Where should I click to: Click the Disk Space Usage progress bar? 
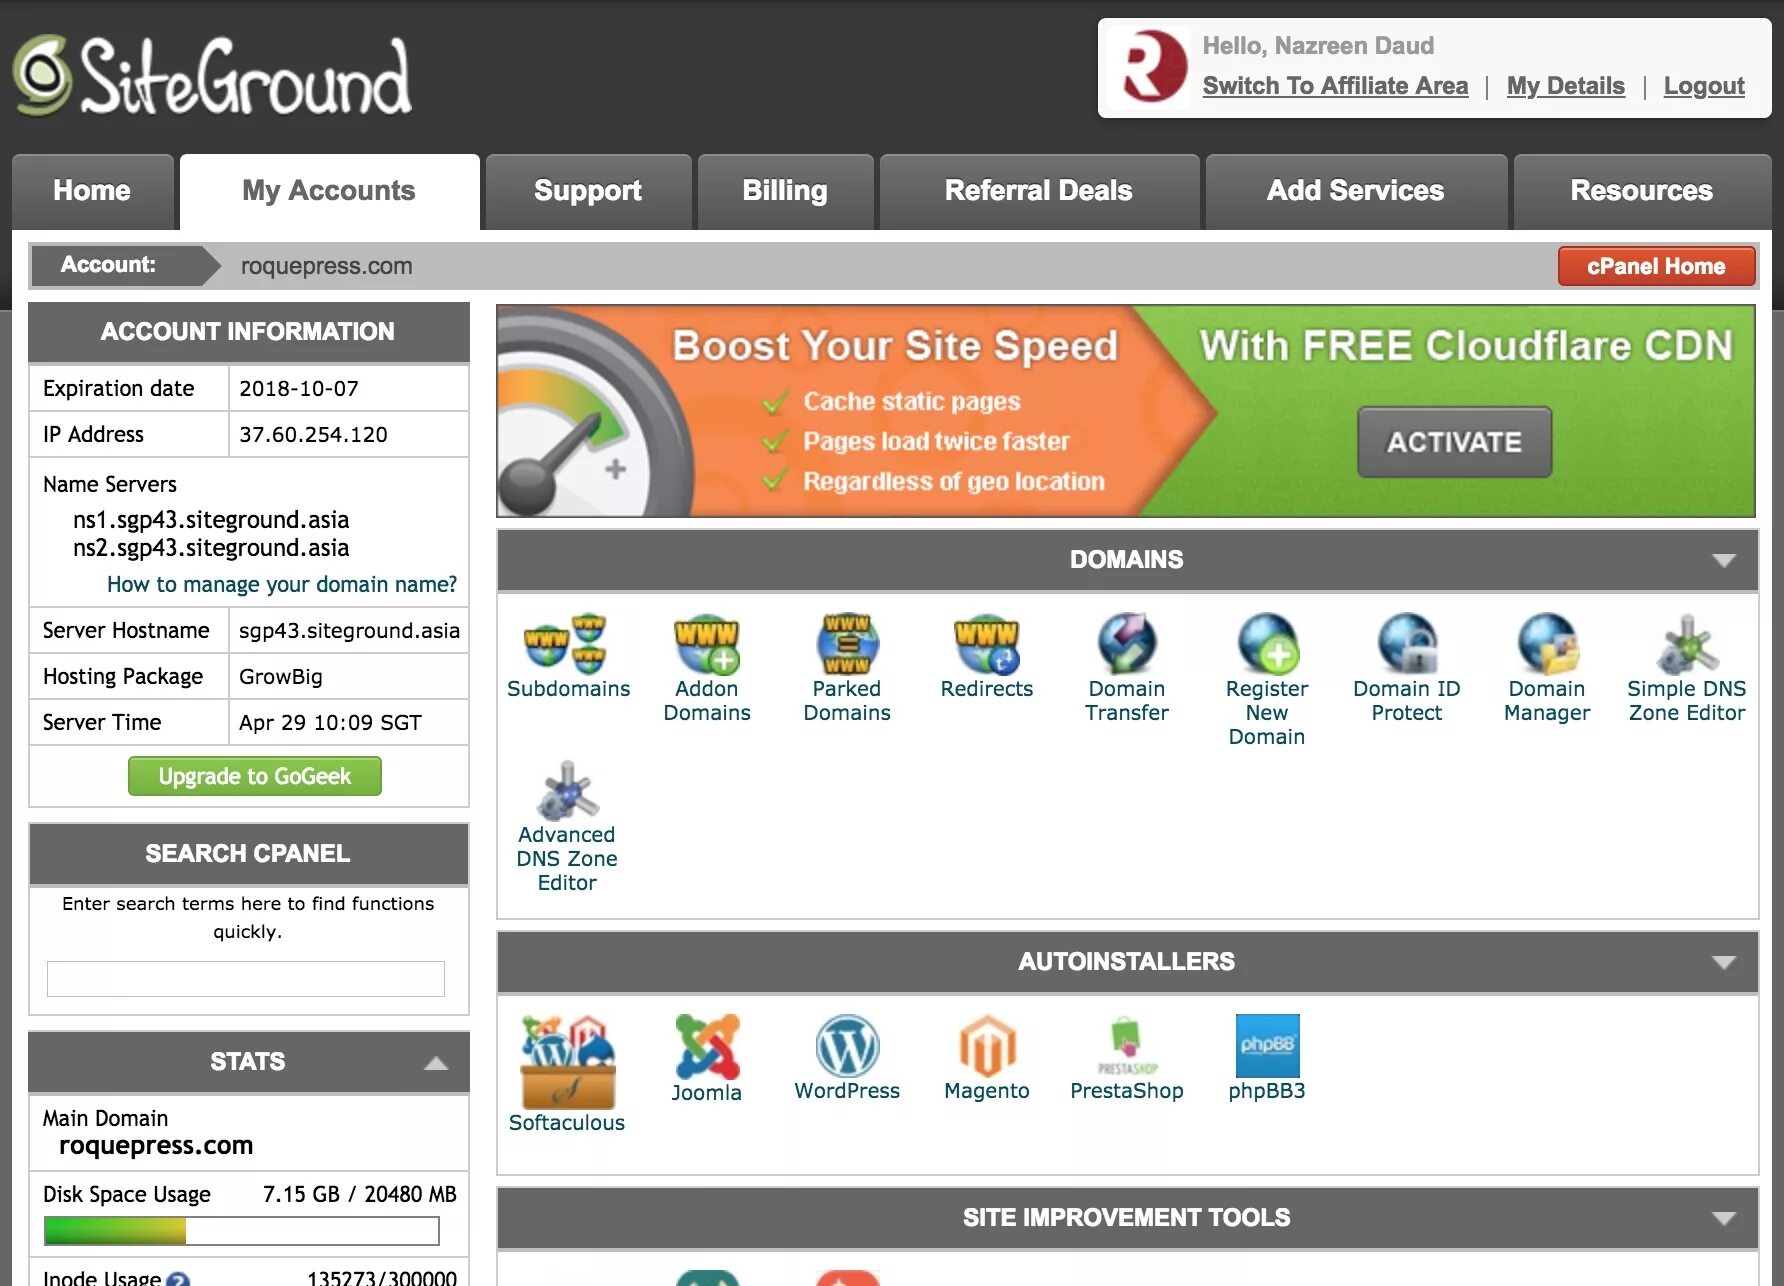(x=242, y=1231)
